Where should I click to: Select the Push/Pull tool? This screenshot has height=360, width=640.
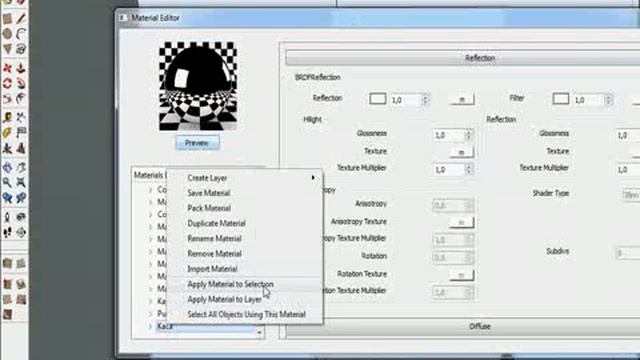point(21,68)
